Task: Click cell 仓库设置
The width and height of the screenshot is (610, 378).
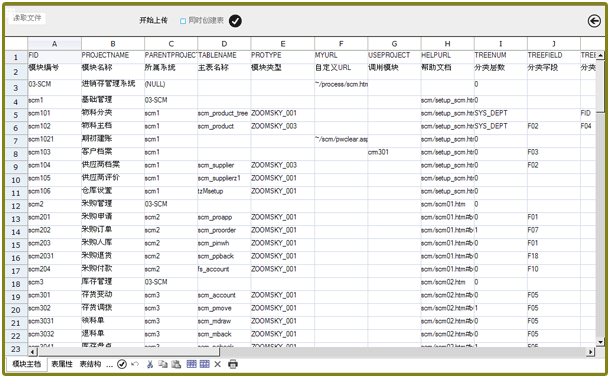Action: (x=113, y=192)
